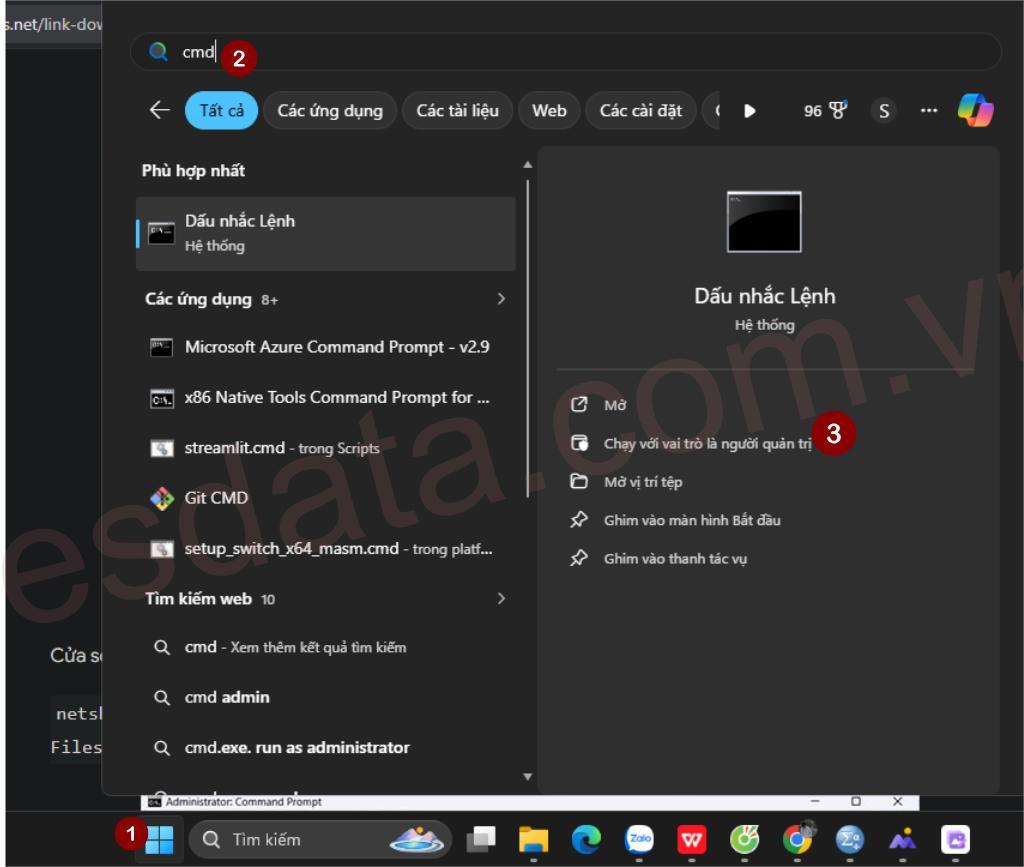Click the Windows Start button

click(x=160, y=840)
